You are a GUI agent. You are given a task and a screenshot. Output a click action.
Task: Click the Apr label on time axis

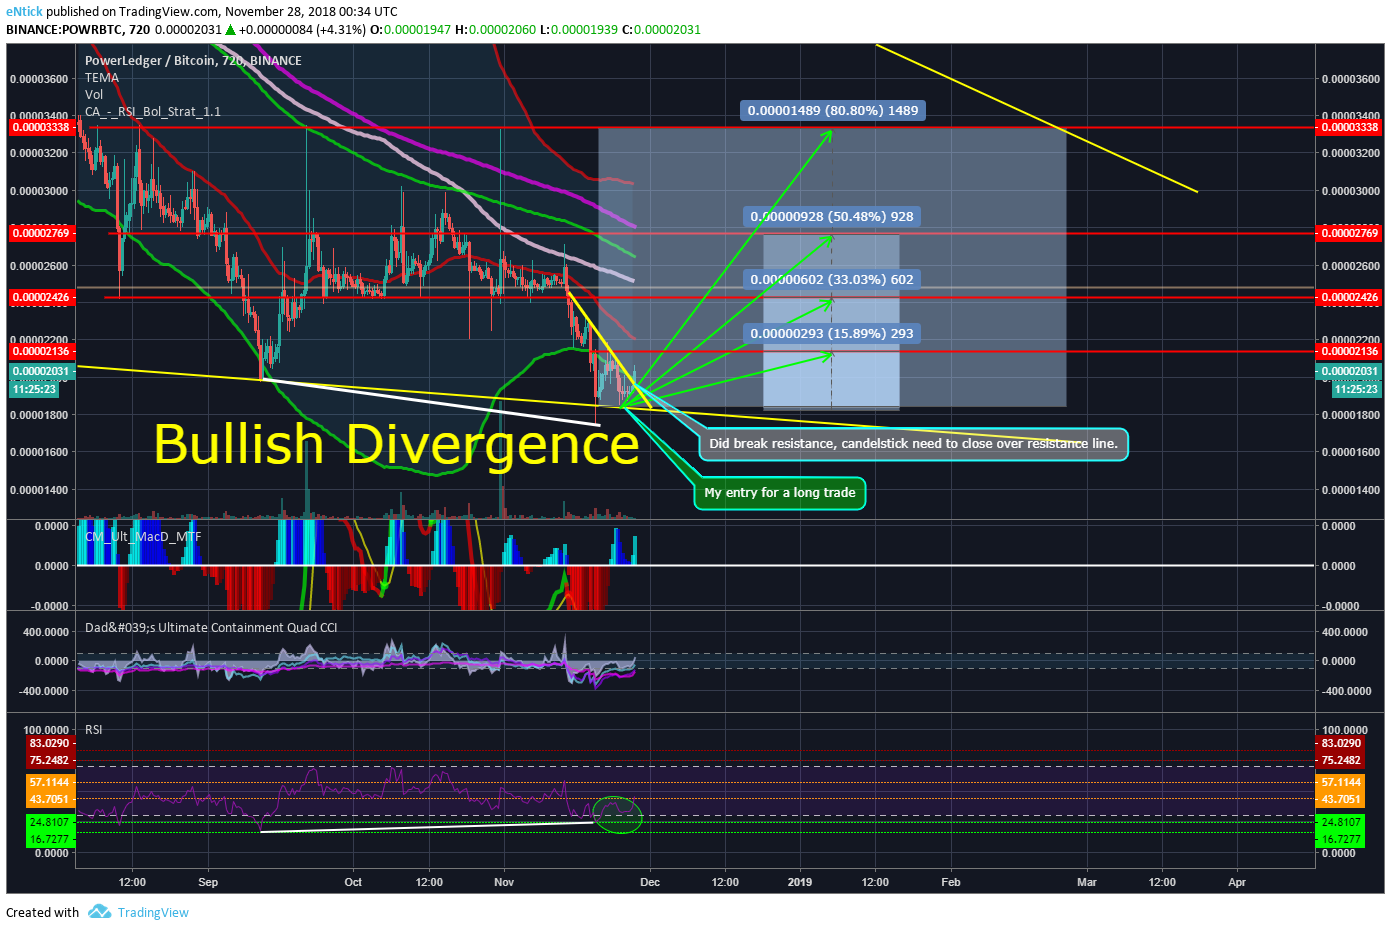1237,882
